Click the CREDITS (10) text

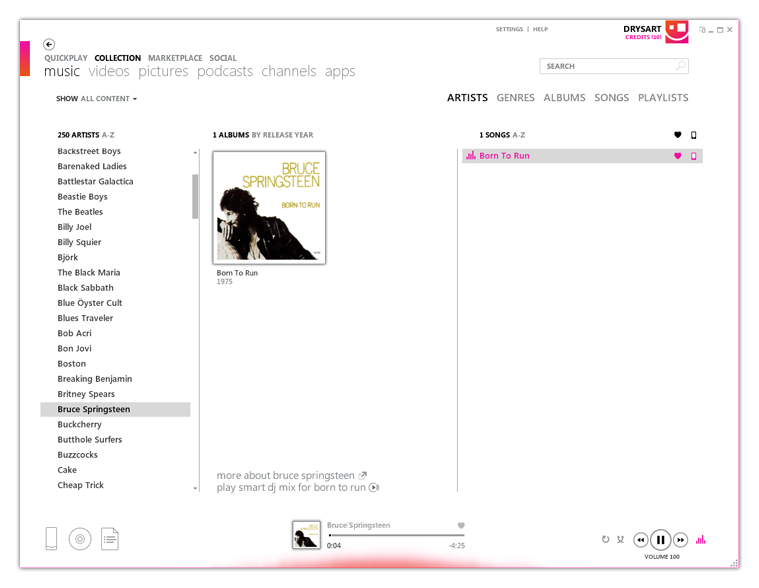pos(643,37)
